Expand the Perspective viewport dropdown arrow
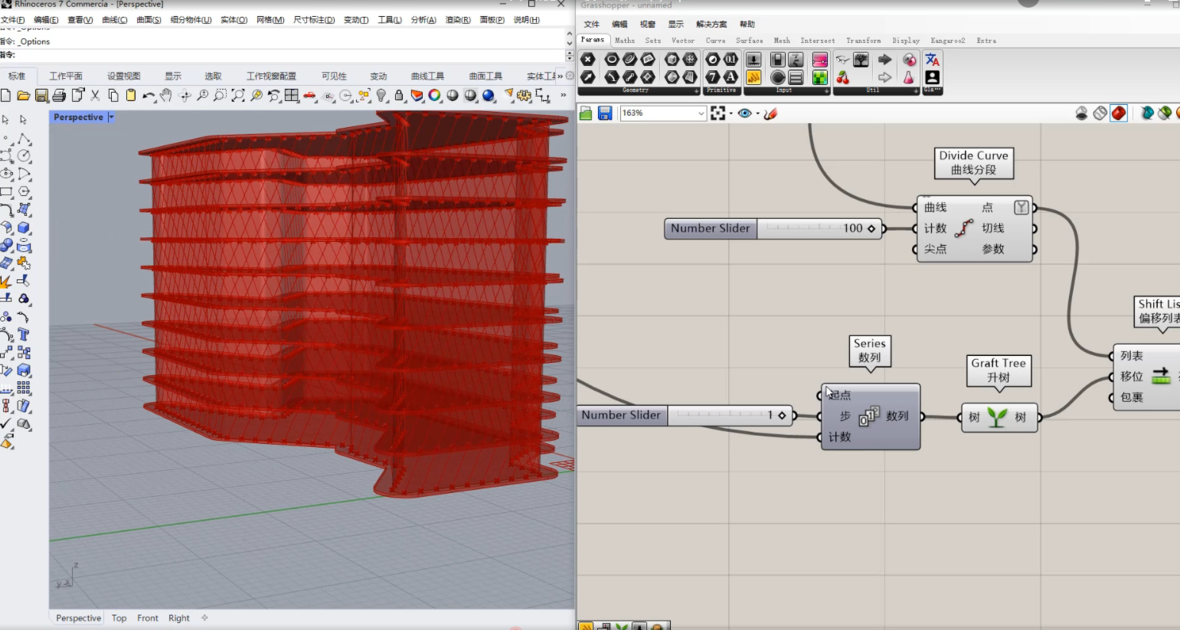The height and width of the screenshot is (630, 1180). click(111, 117)
